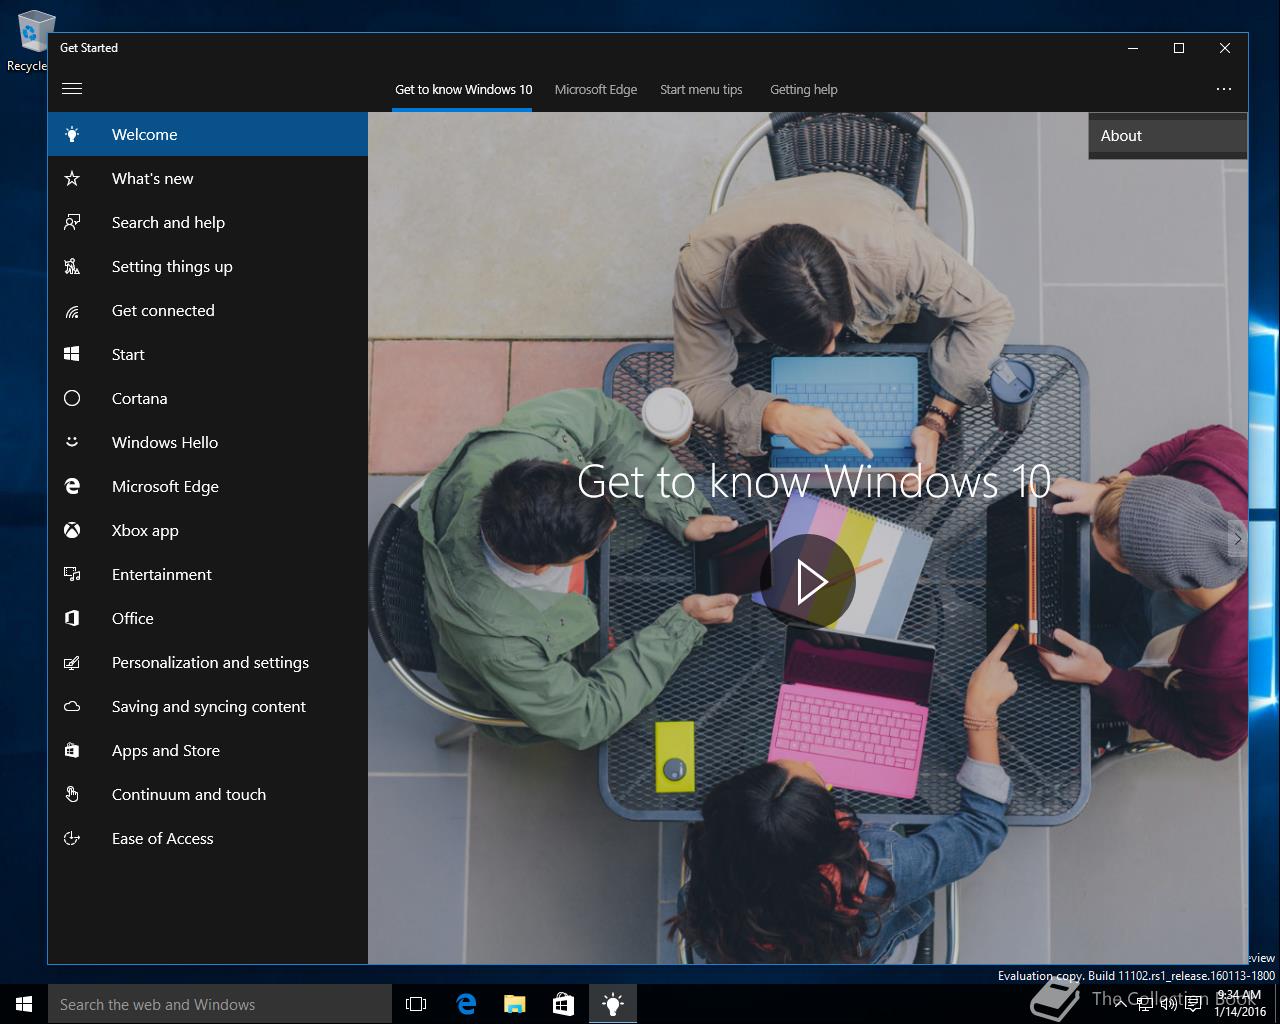Click the Personalization and settings icon
This screenshot has height=1024, width=1280.
[72, 662]
